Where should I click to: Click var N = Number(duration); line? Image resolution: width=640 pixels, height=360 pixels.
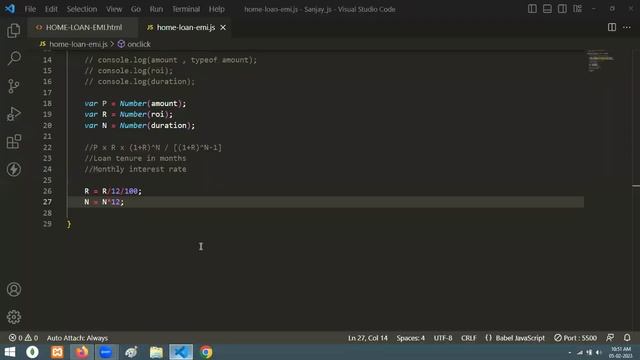click(140, 126)
